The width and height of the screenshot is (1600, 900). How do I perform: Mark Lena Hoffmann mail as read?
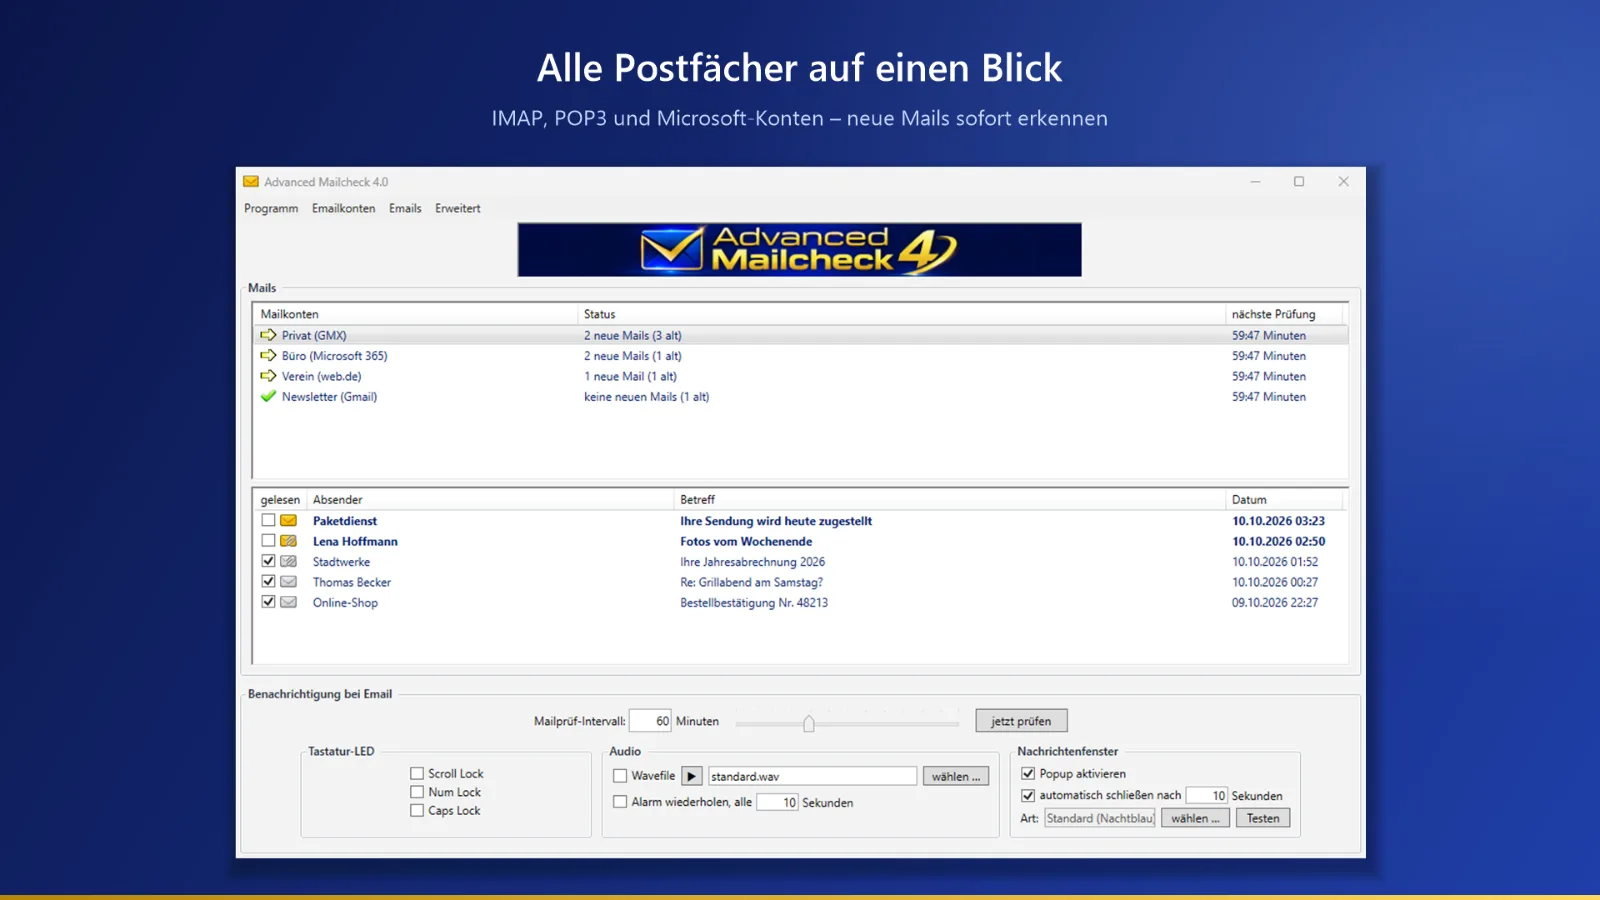268,541
